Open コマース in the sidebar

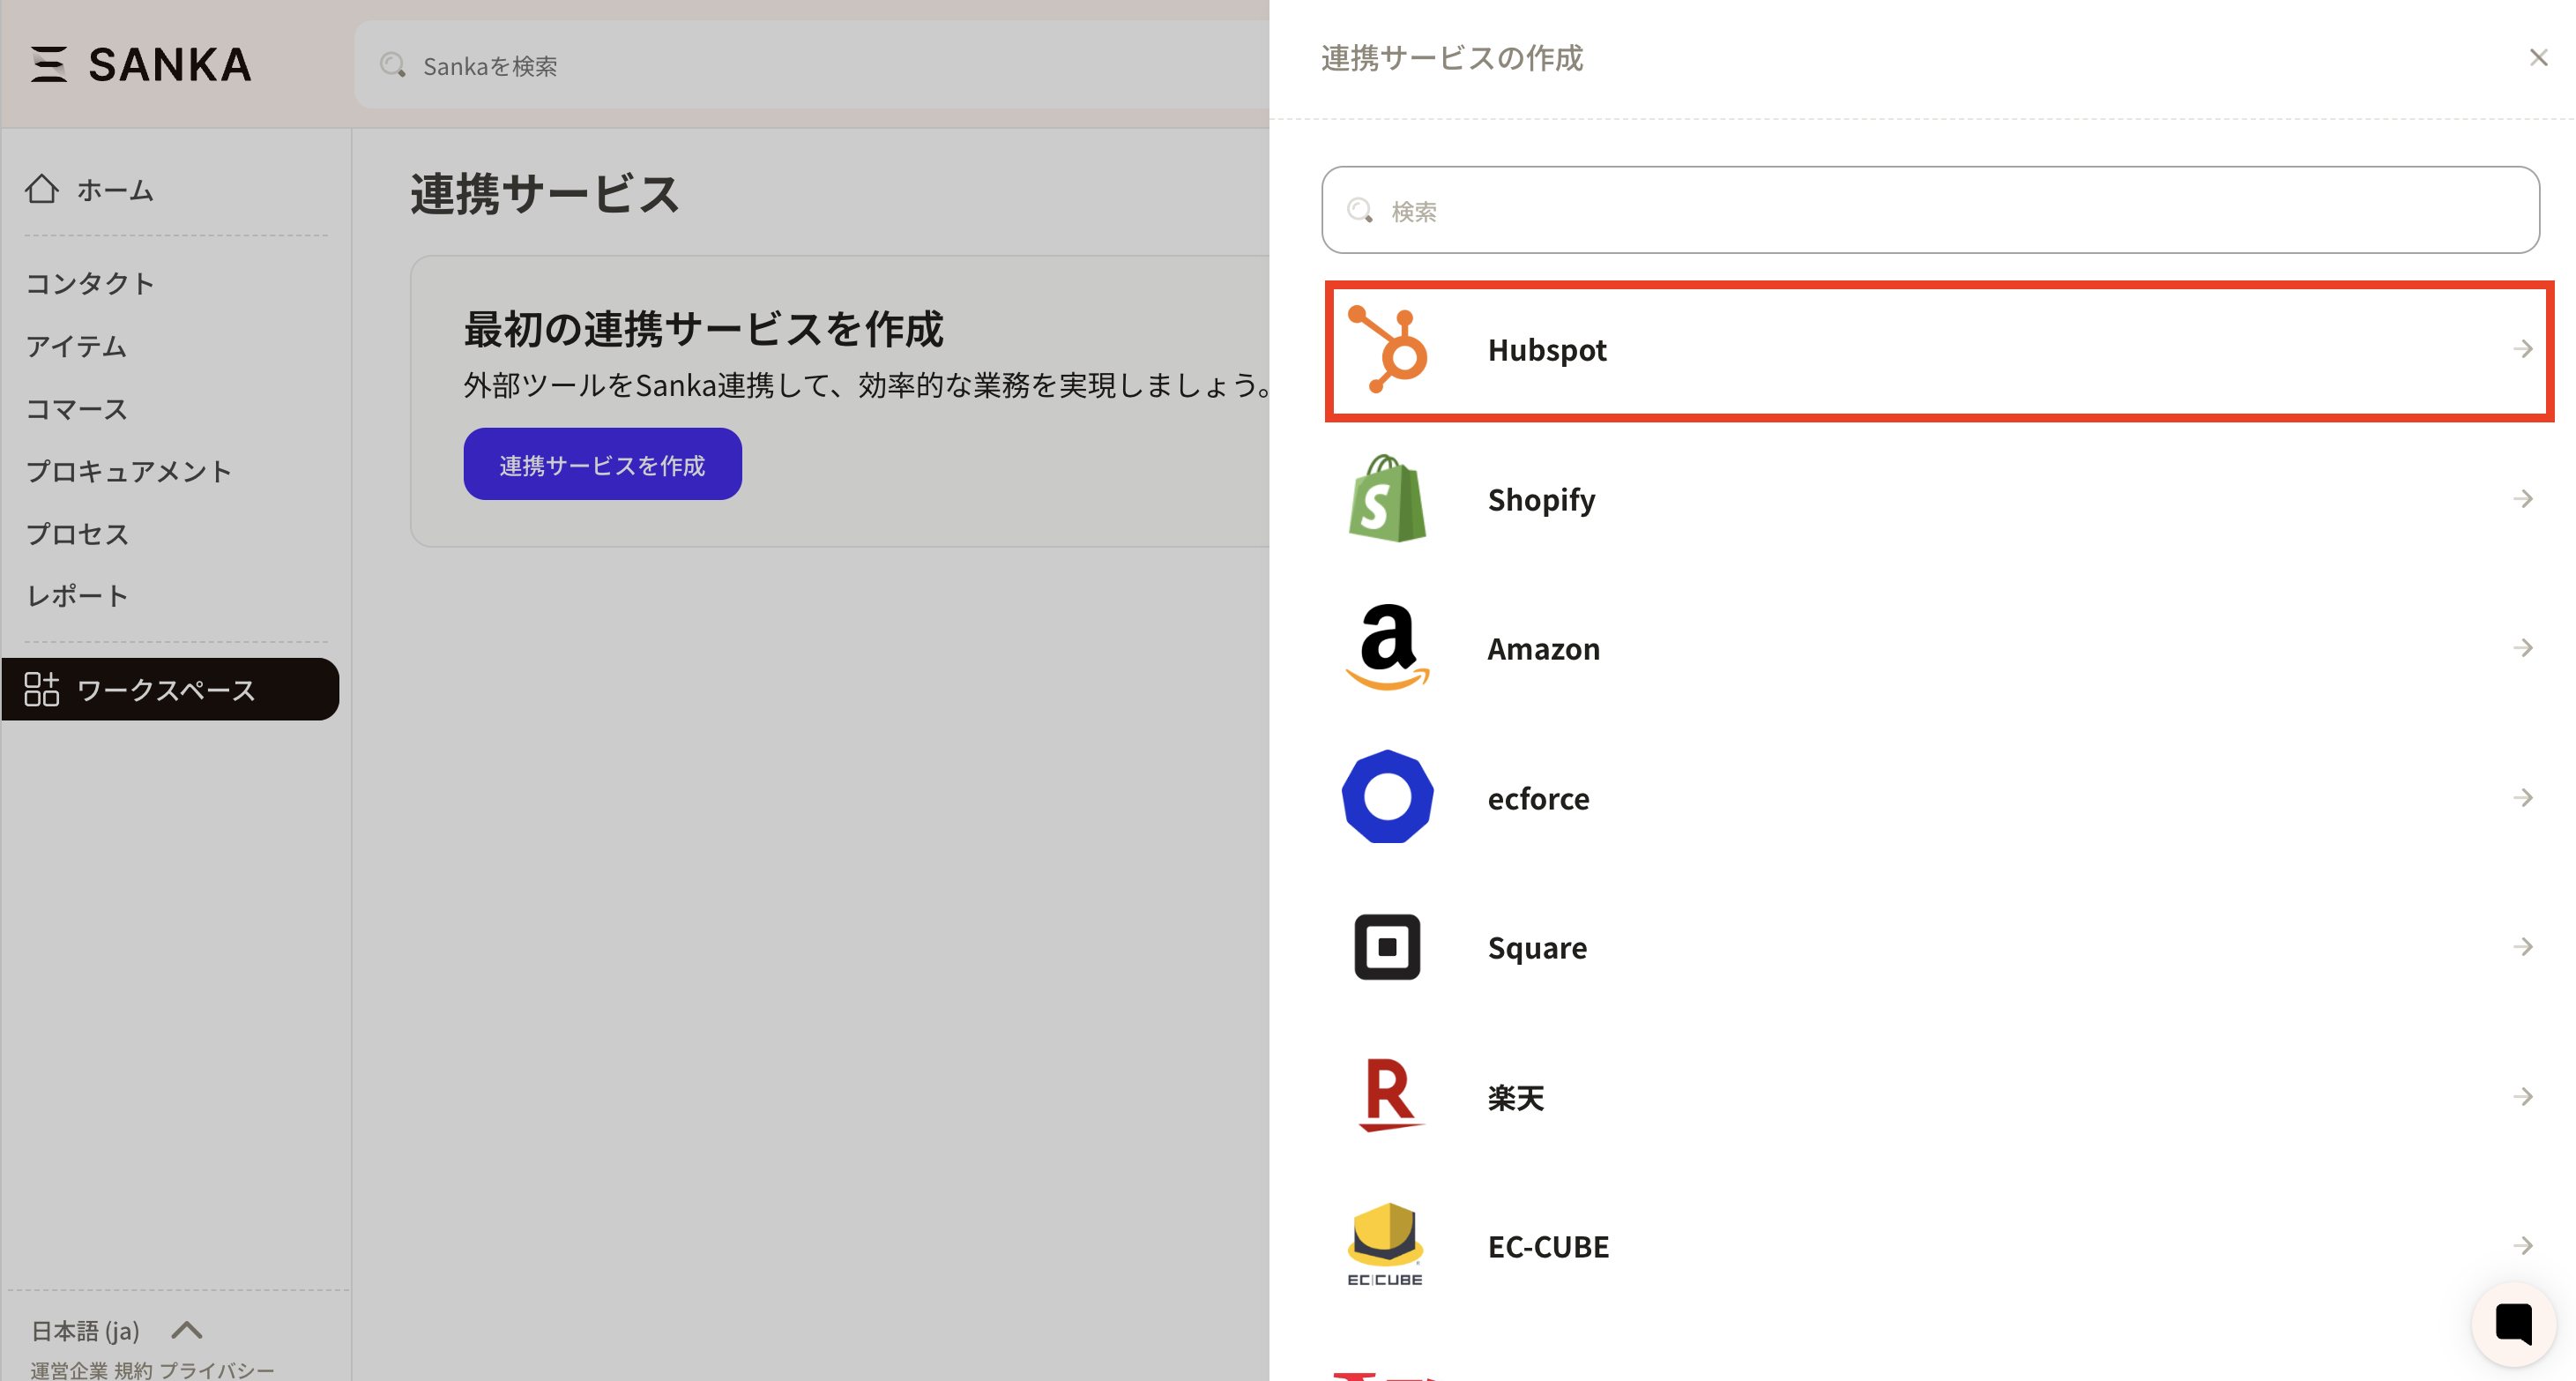(x=76, y=409)
